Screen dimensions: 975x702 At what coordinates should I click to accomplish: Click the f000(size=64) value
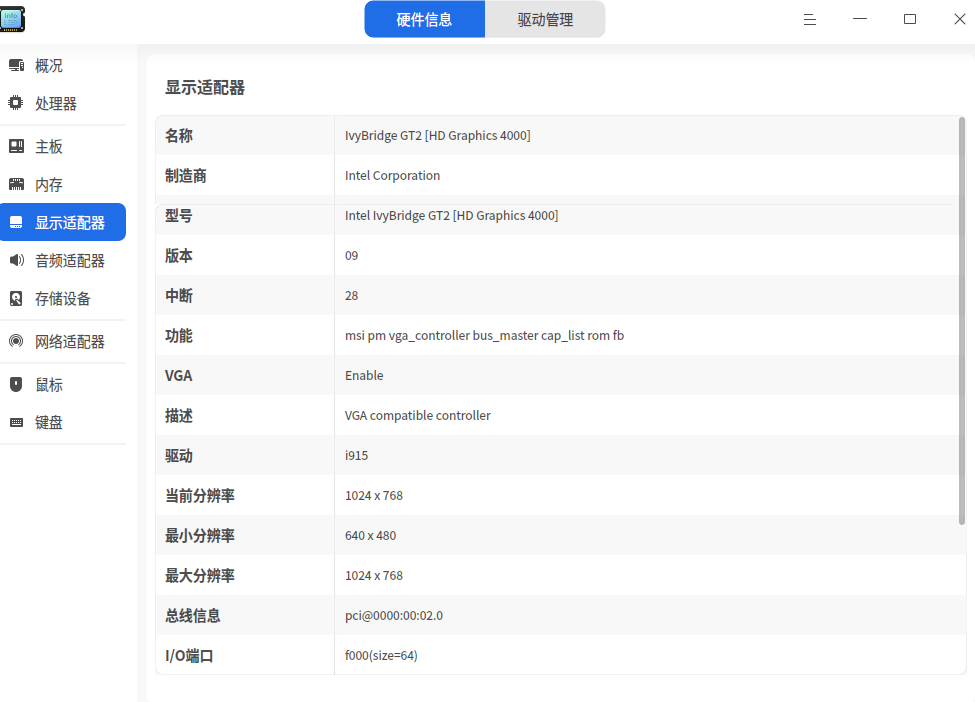point(381,655)
